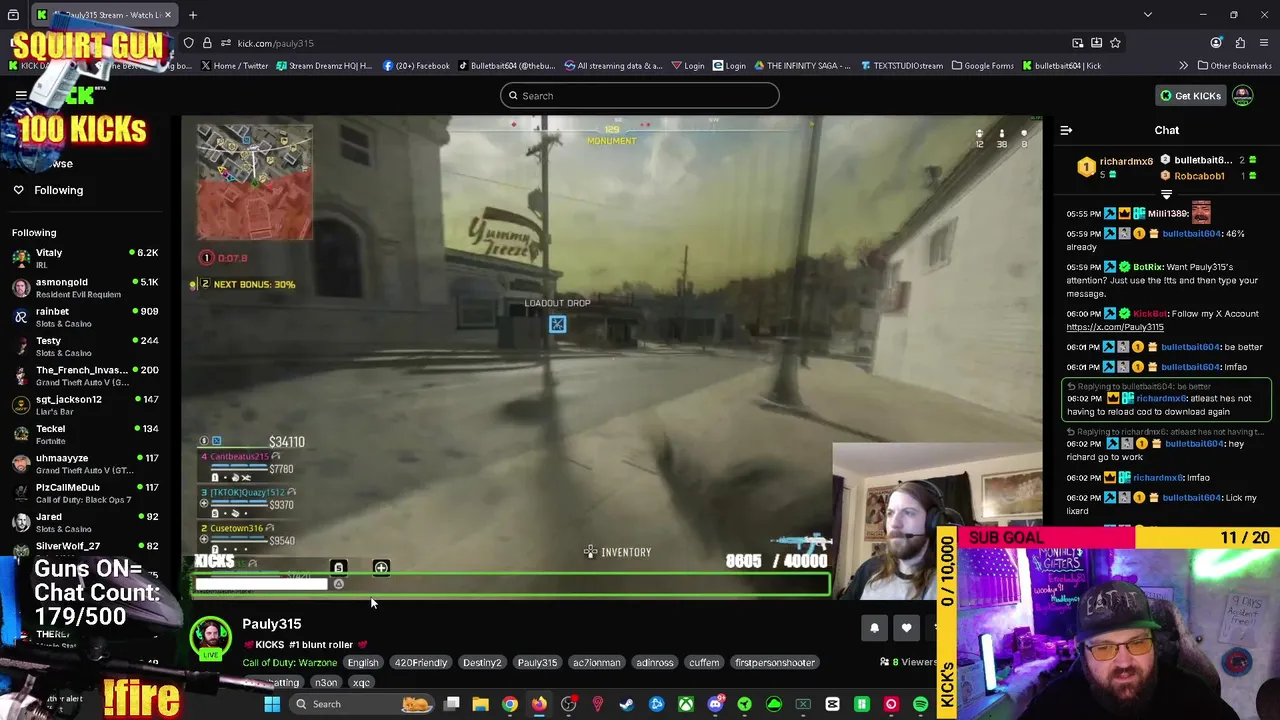Click the heart follow button under stream

pyautogui.click(x=906, y=628)
